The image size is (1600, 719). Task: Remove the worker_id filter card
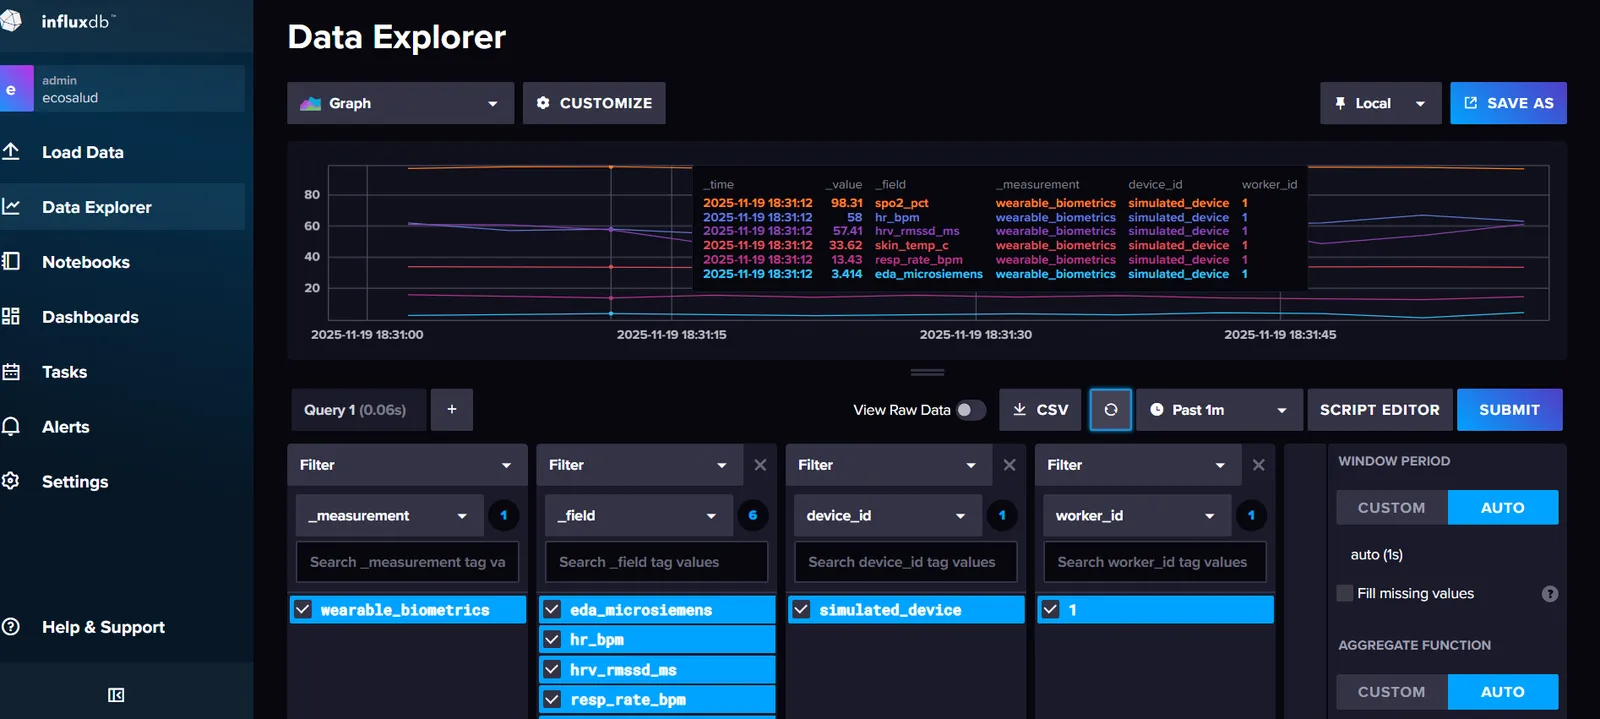coord(1258,465)
